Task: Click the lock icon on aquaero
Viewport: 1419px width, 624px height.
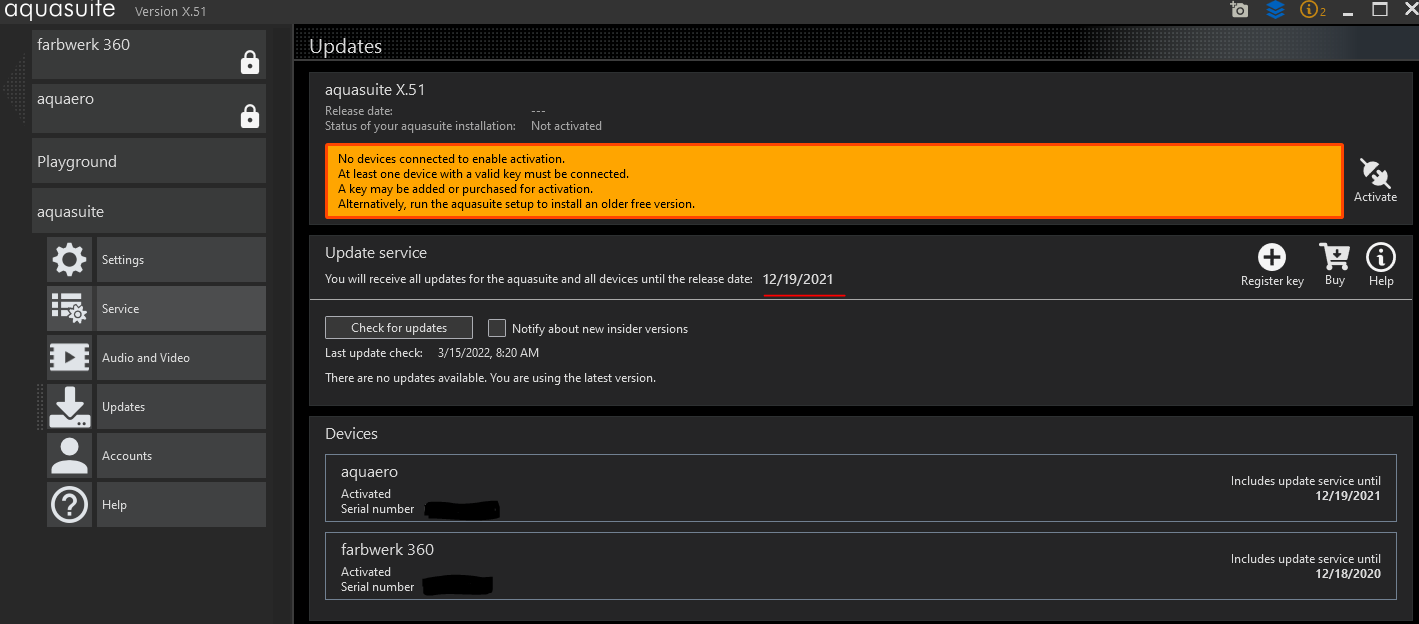Action: point(250,117)
